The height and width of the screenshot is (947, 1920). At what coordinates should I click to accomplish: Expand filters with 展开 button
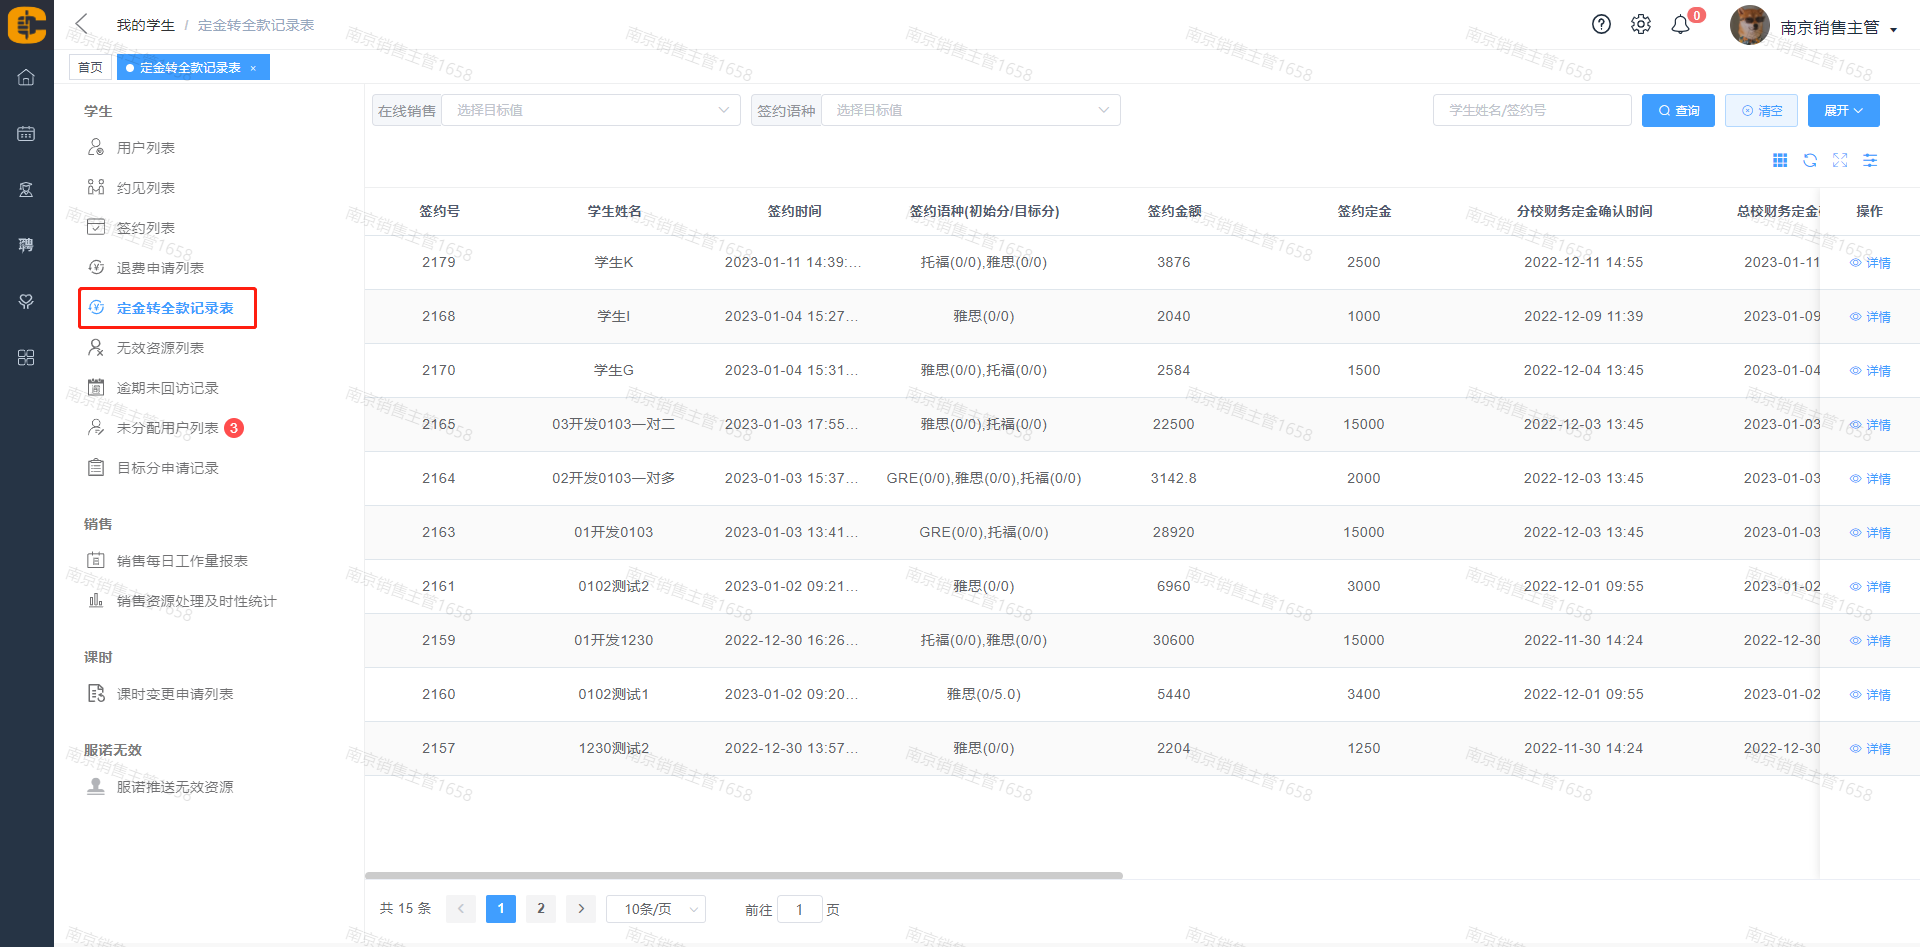(1843, 110)
